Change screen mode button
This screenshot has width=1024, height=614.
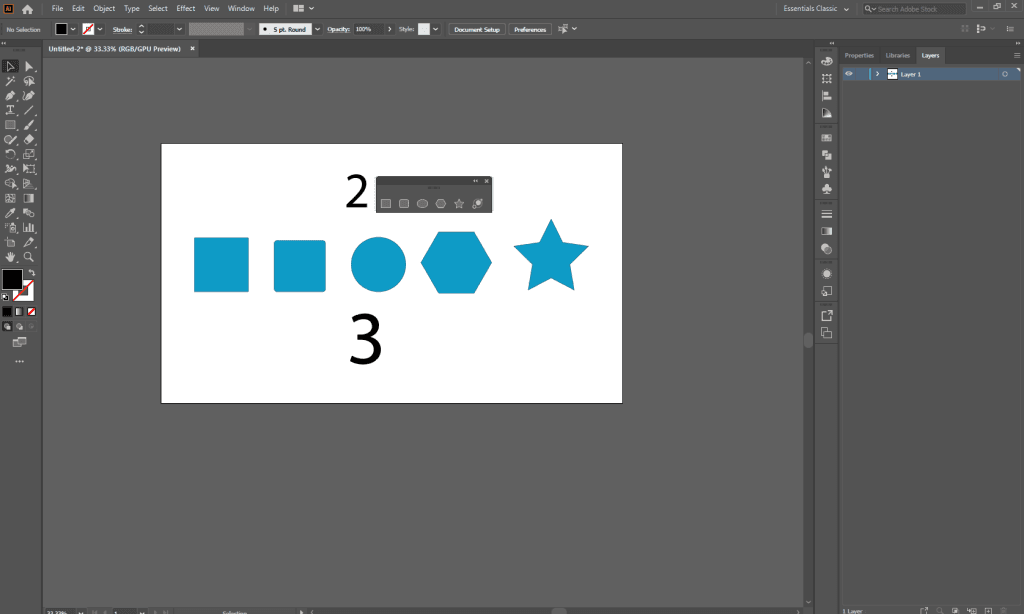(x=20, y=342)
